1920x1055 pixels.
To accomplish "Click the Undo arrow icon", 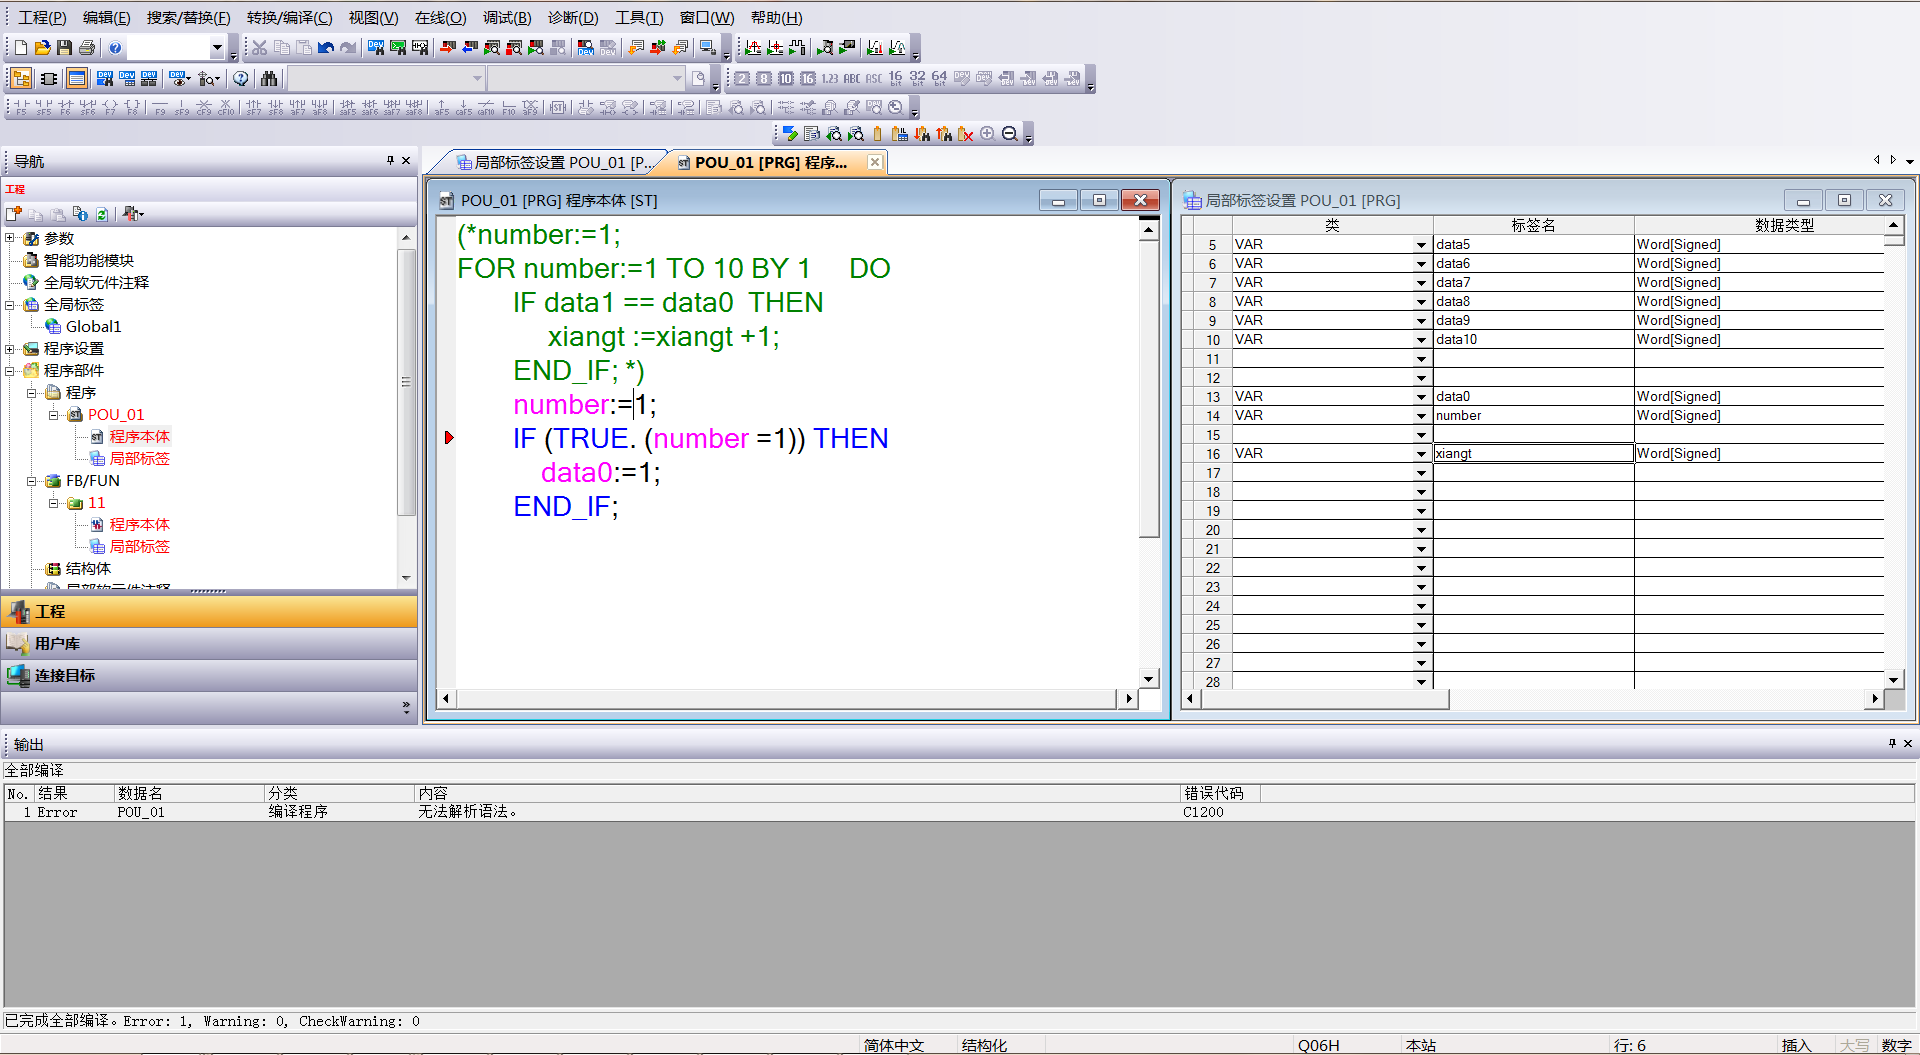I will coord(326,47).
